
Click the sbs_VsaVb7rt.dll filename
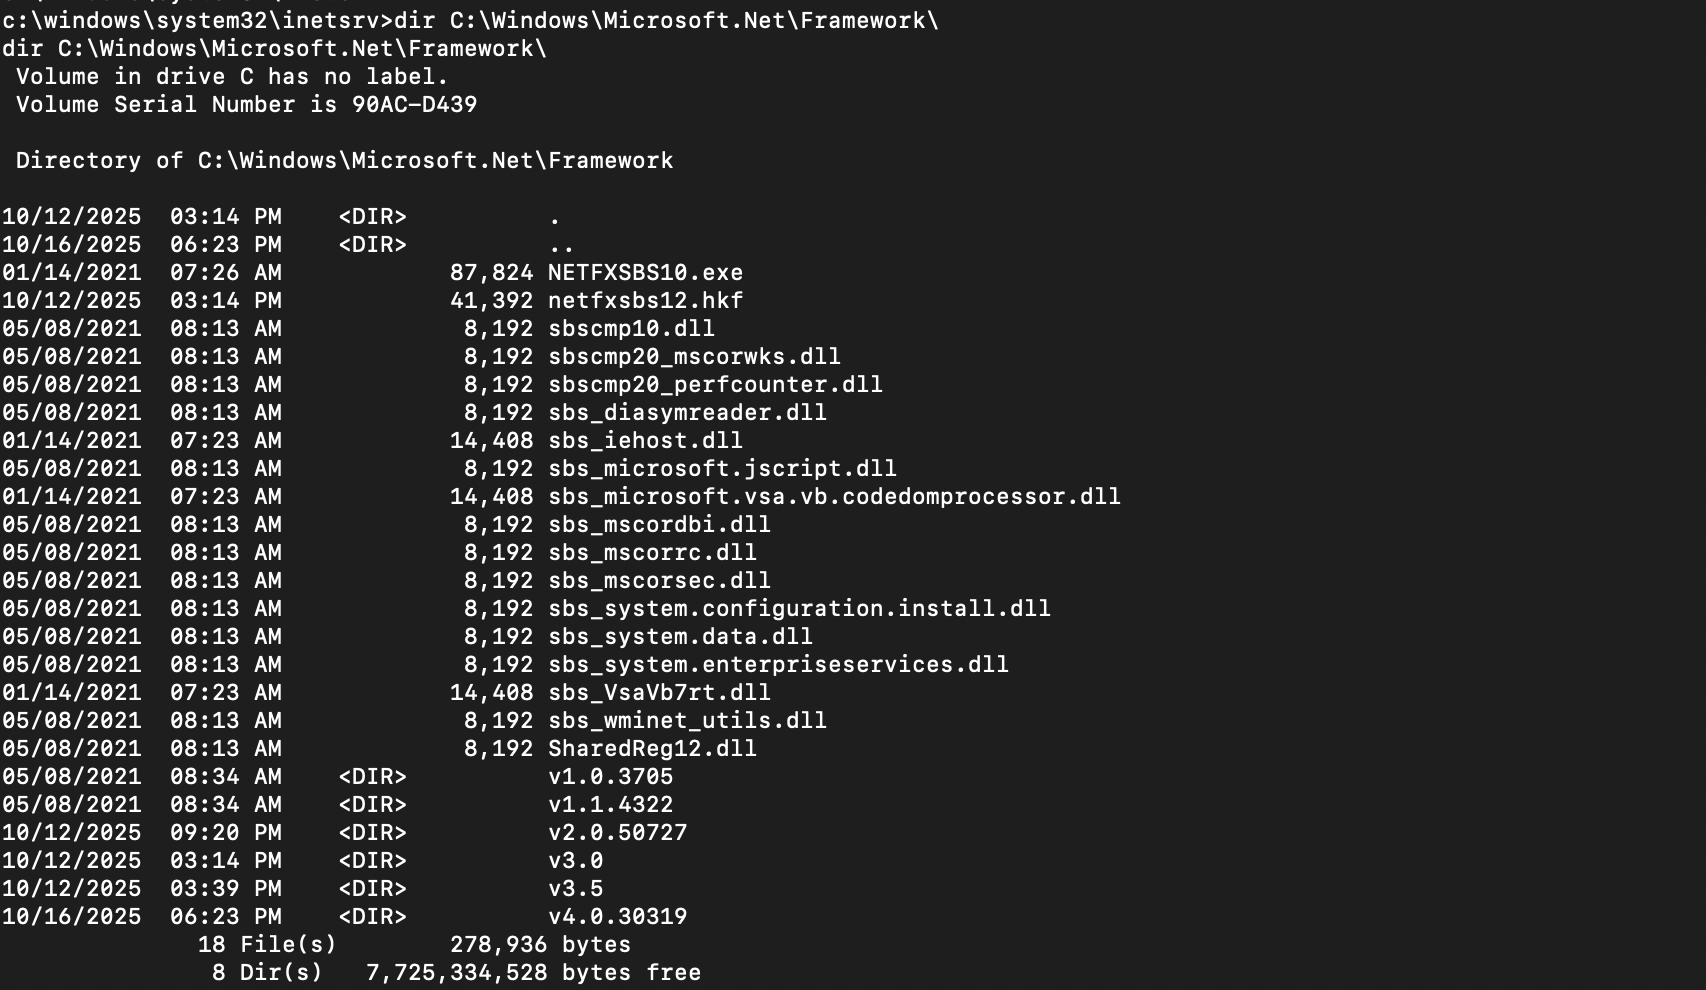click(x=659, y=693)
